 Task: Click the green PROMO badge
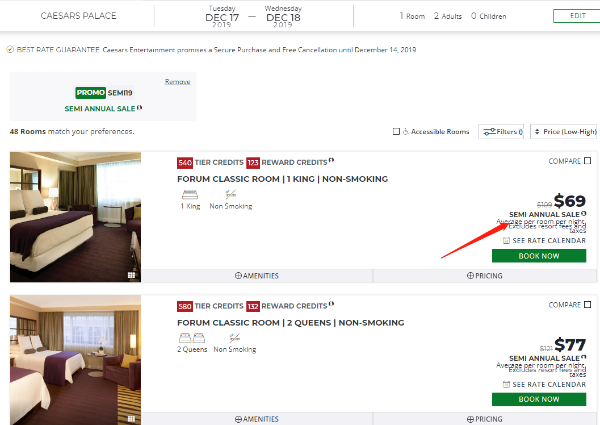tap(90, 93)
